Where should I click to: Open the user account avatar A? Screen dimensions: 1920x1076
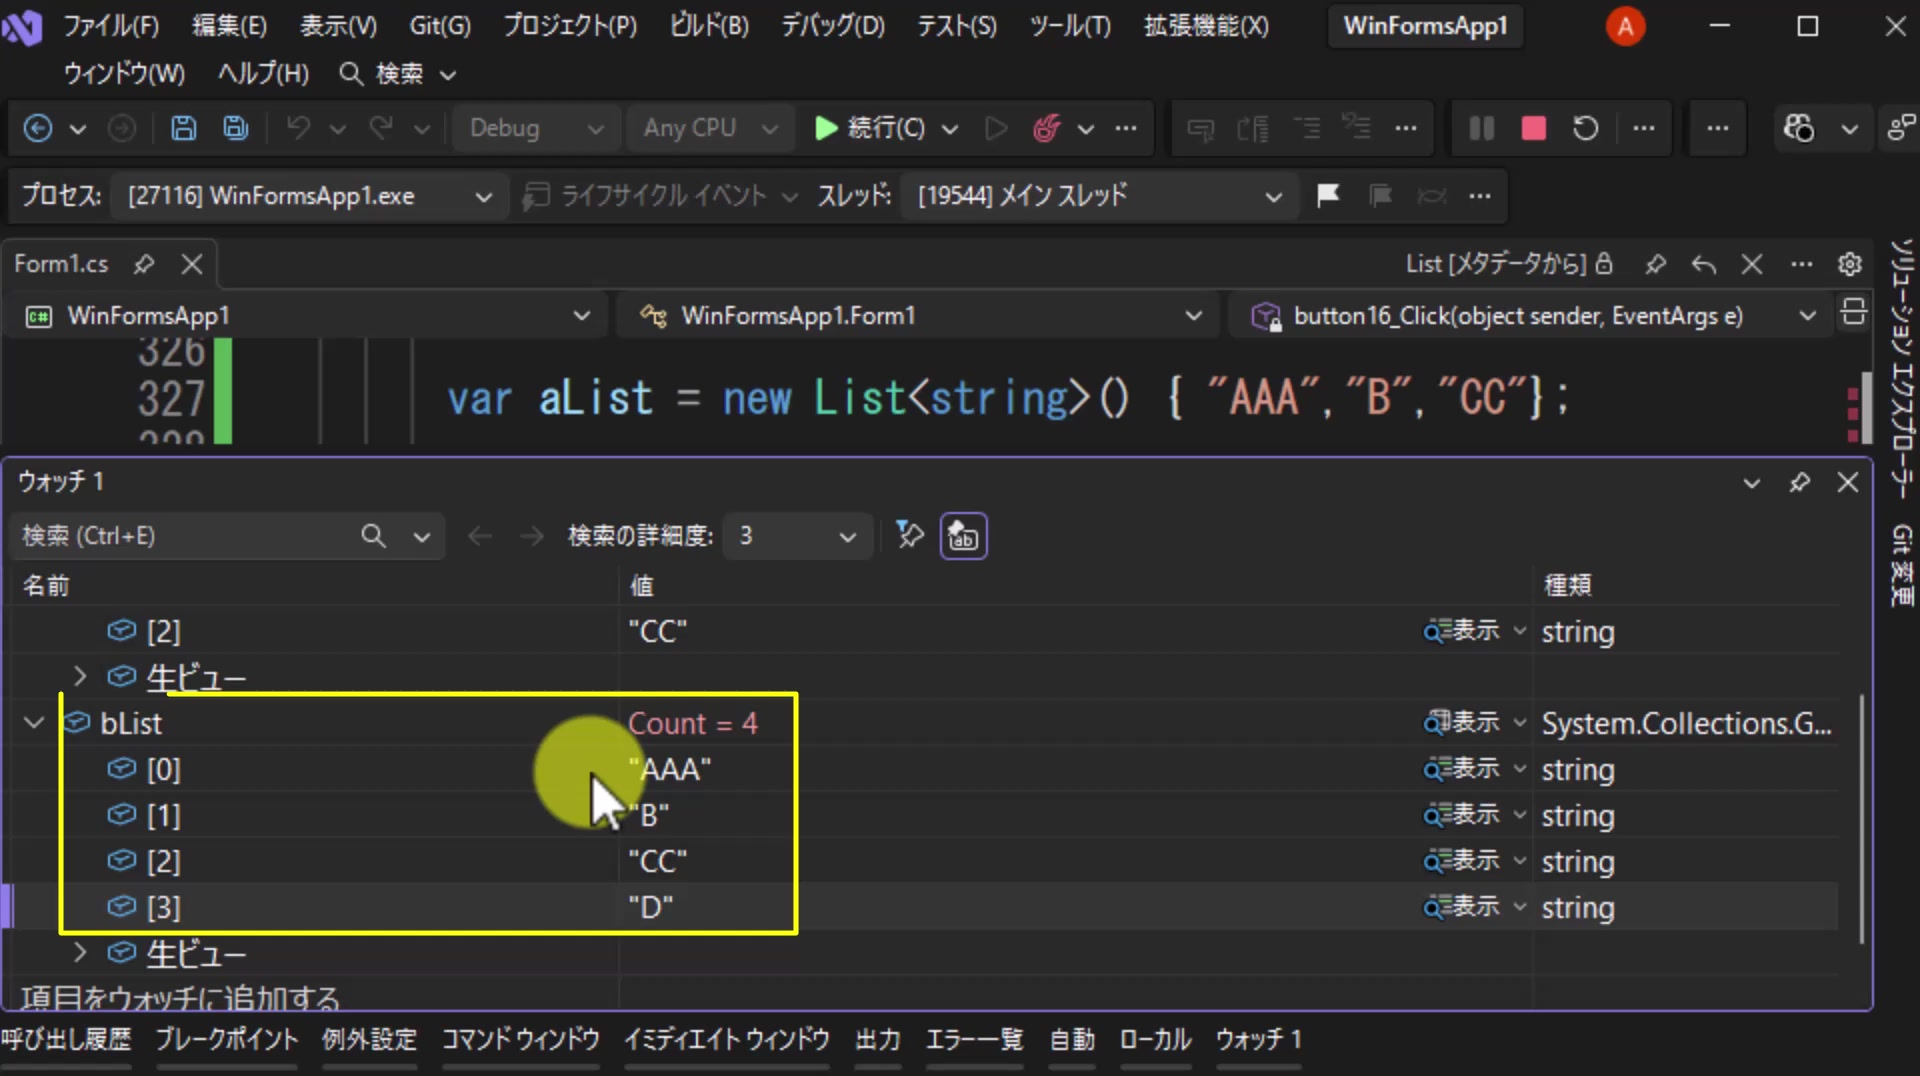[1625, 26]
